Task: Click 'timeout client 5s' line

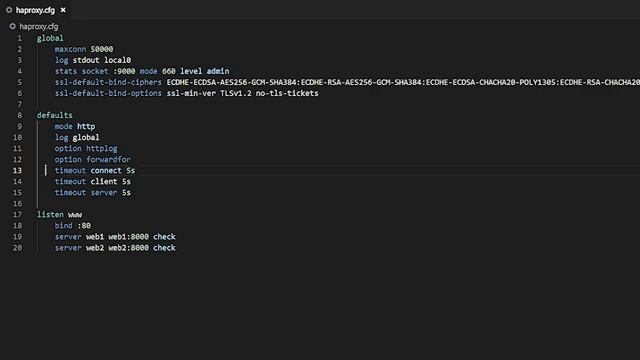Action: [93, 182]
